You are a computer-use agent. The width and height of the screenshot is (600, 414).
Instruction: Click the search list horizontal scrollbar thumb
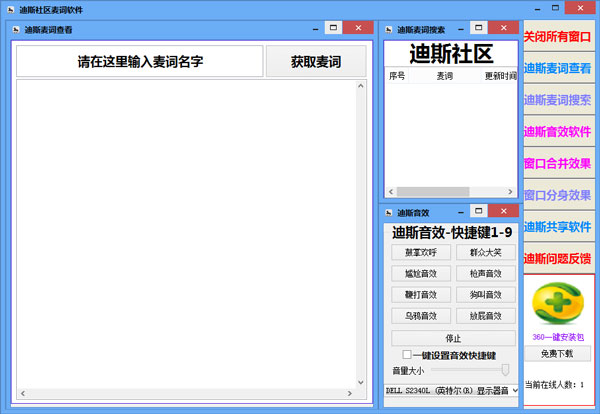click(x=433, y=192)
